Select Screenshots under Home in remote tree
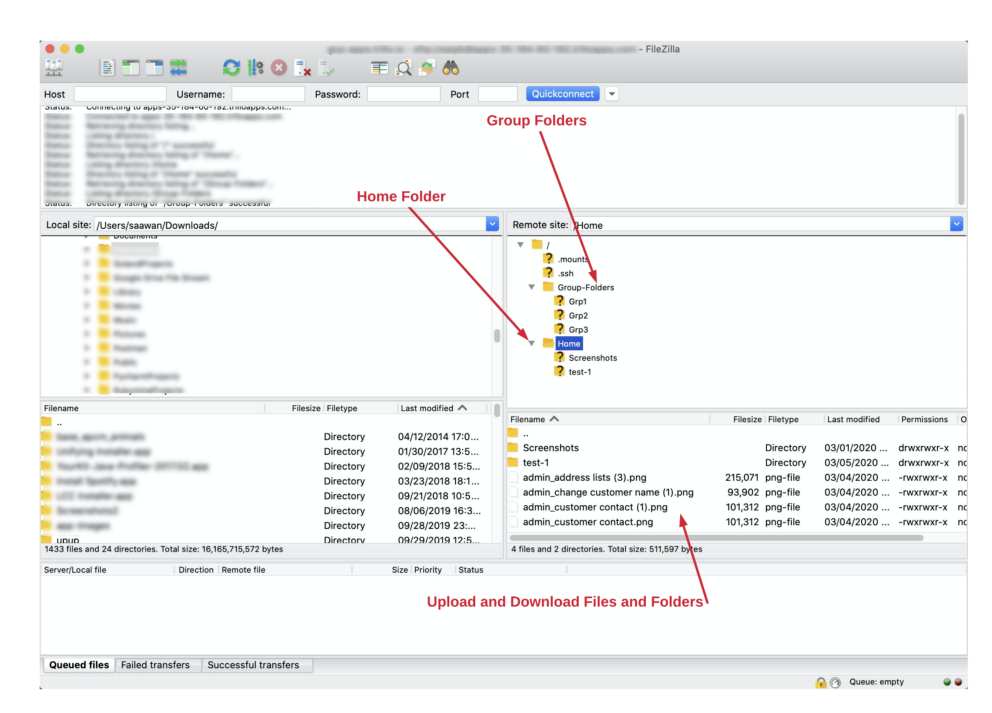992x713 pixels. coord(592,357)
